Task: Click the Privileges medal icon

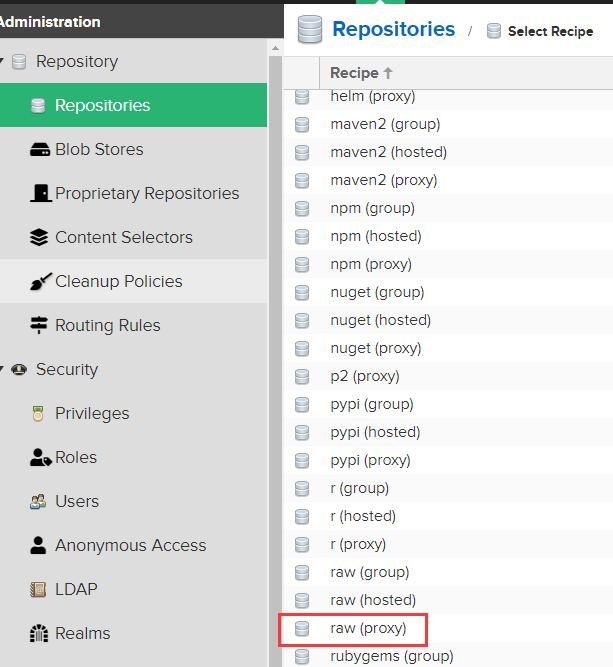Action: [39, 413]
